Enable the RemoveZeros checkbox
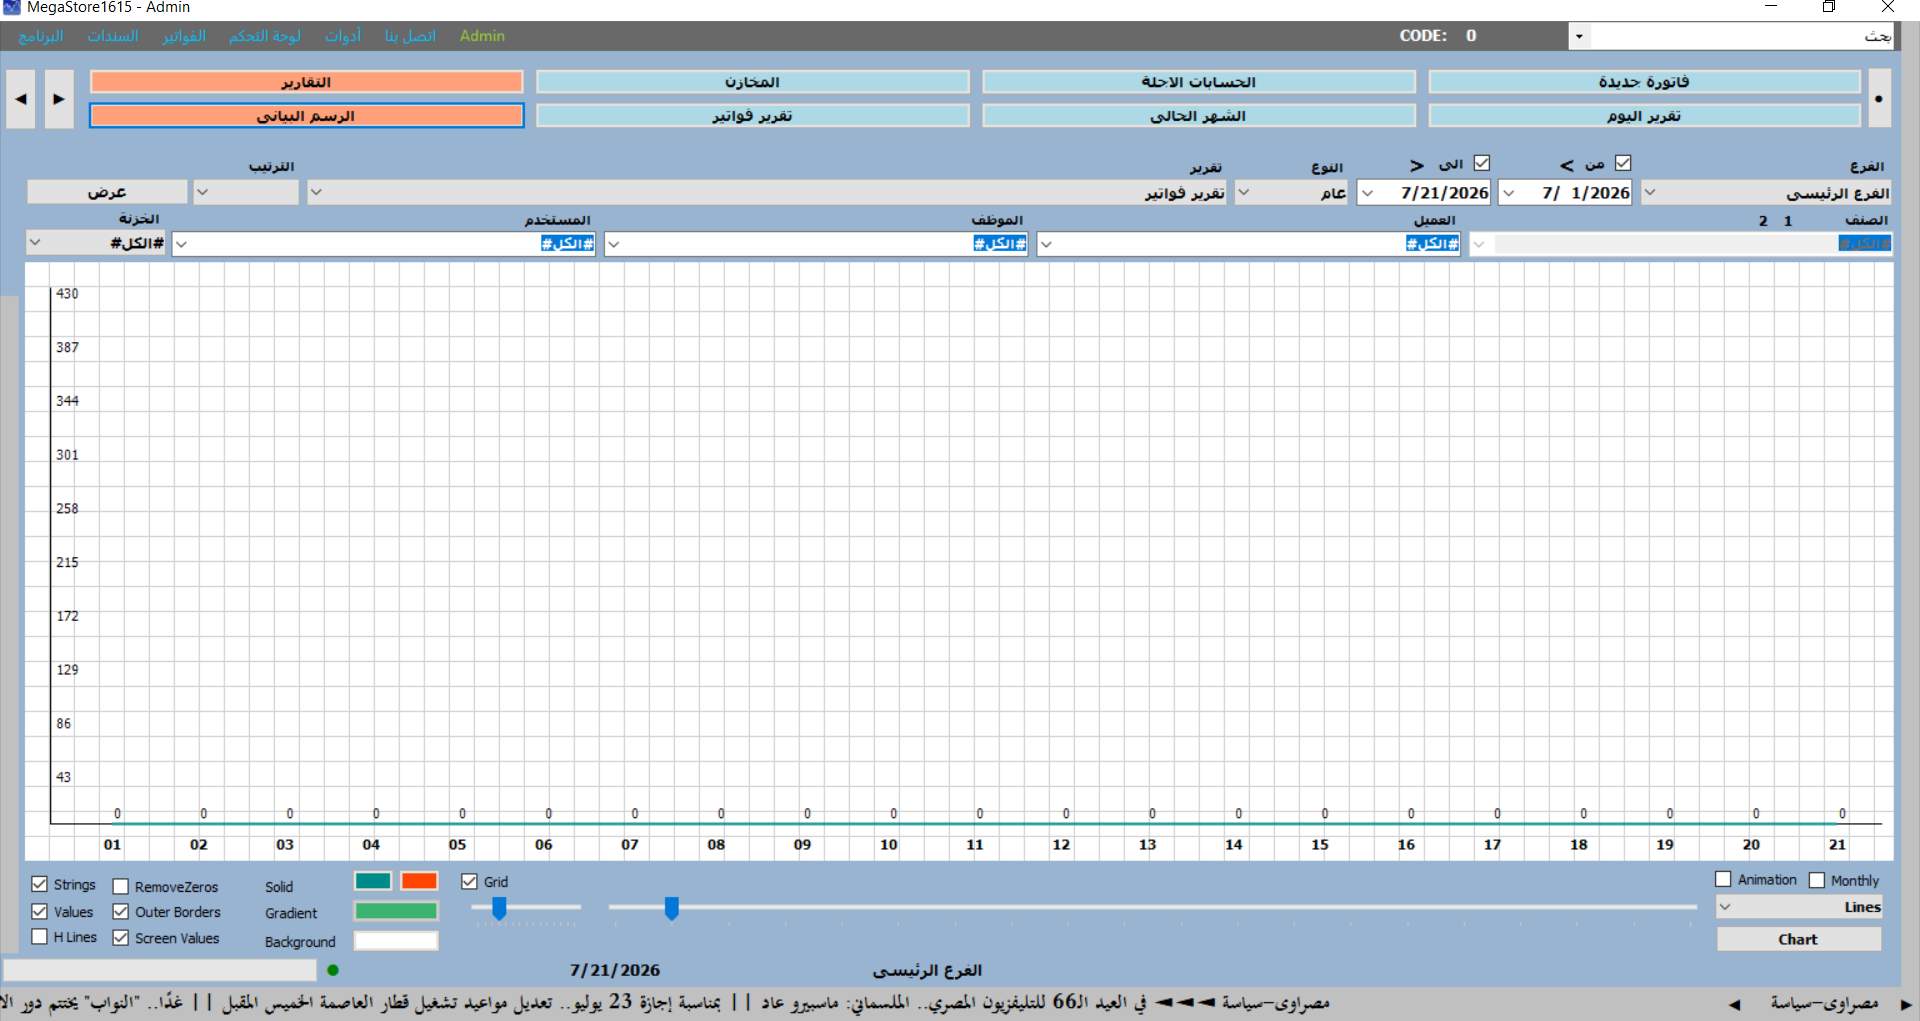The image size is (1920, 1021). coord(121,886)
